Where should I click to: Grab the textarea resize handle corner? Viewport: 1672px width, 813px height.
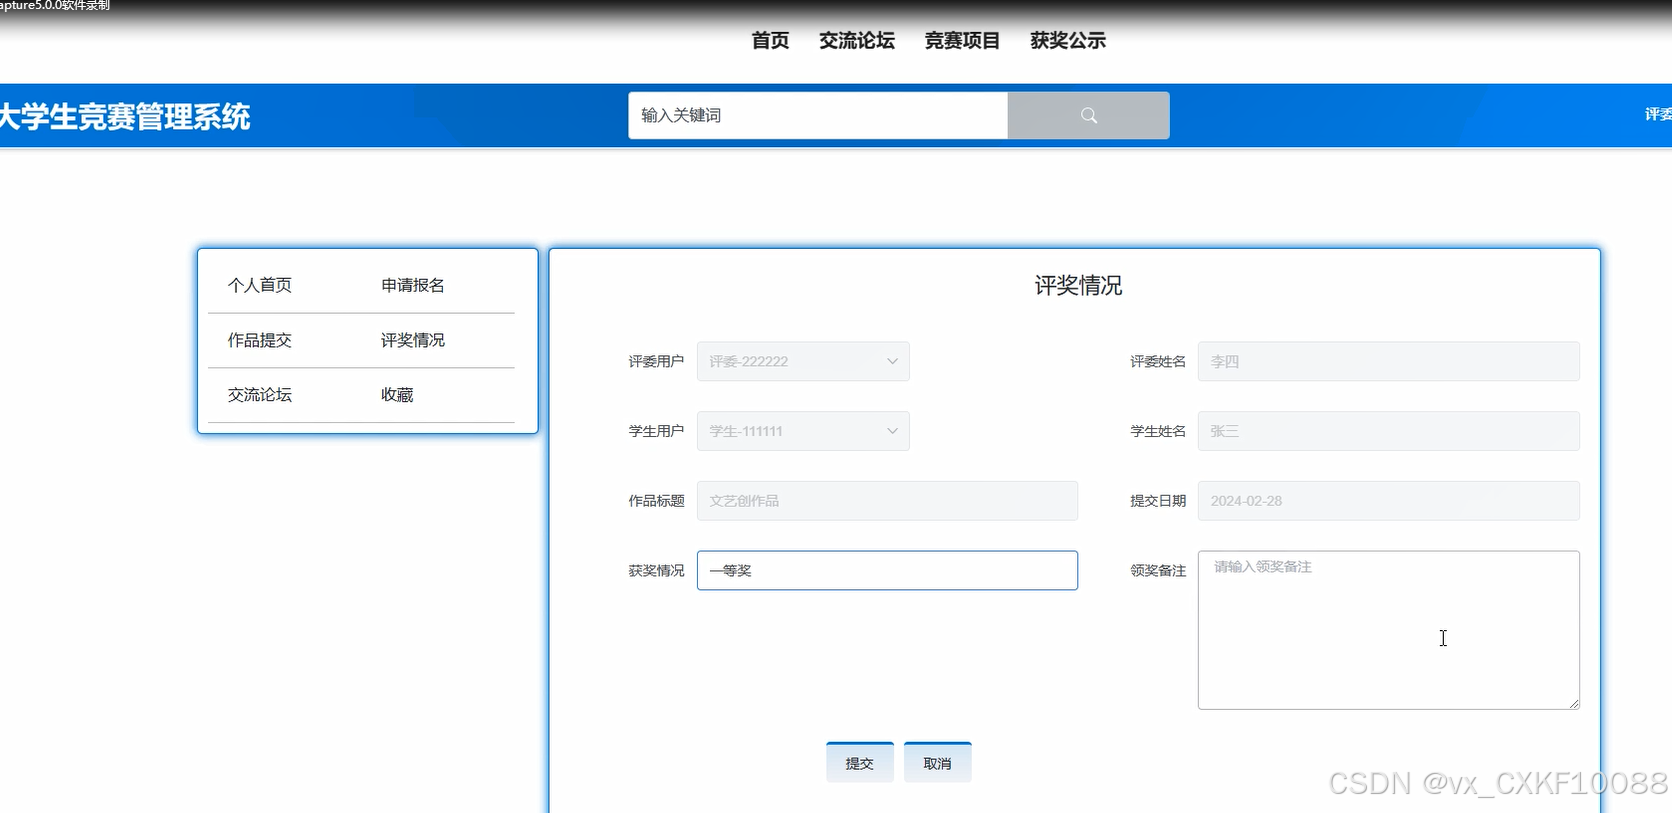[1574, 704]
